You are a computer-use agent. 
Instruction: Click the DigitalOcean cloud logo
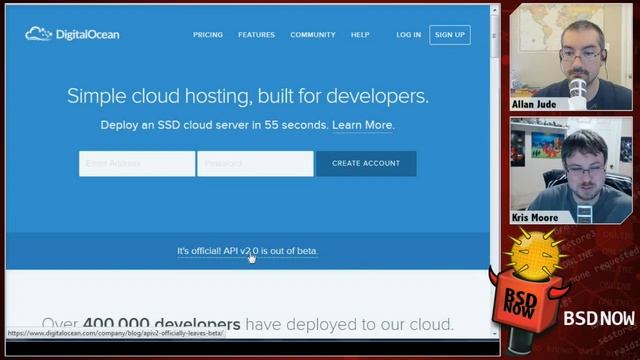click(x=72, y=34)
